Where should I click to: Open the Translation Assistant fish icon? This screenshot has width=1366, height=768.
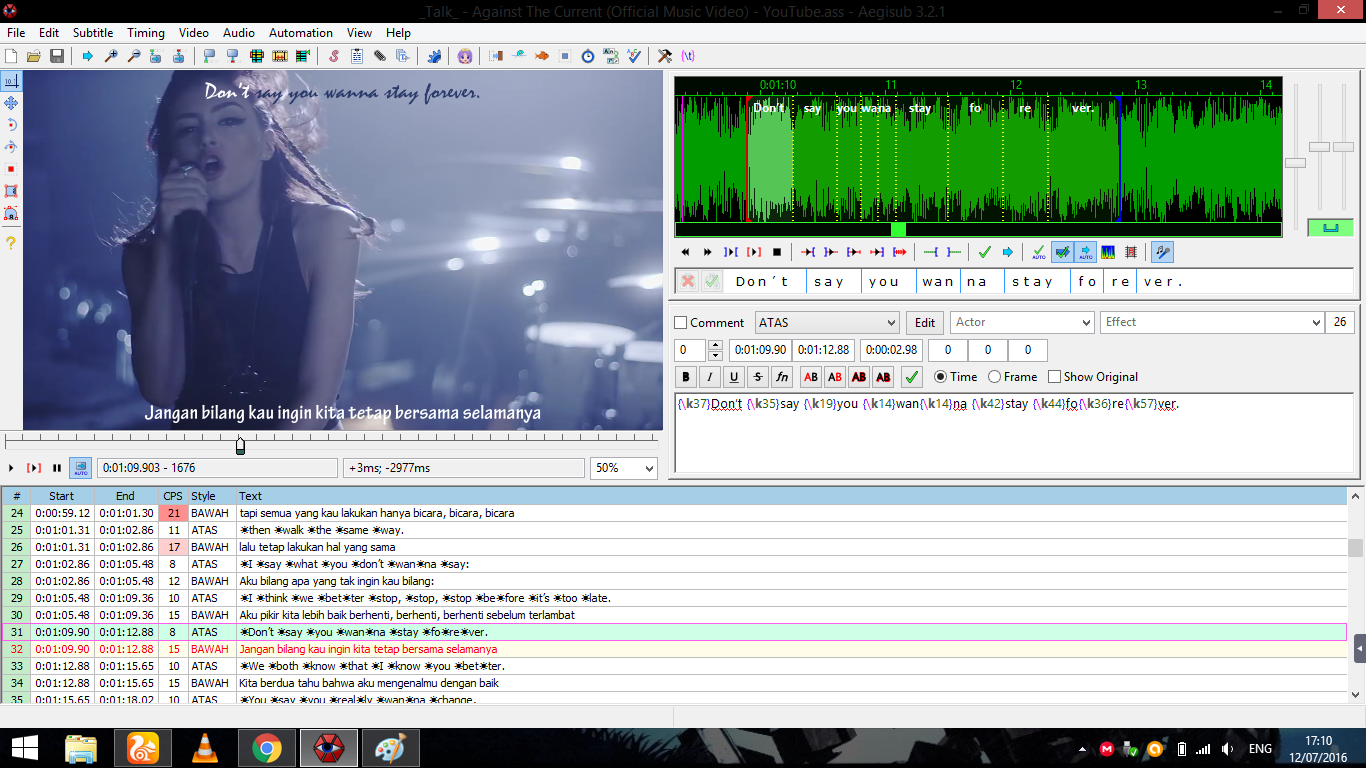click(x=541, y=56)
